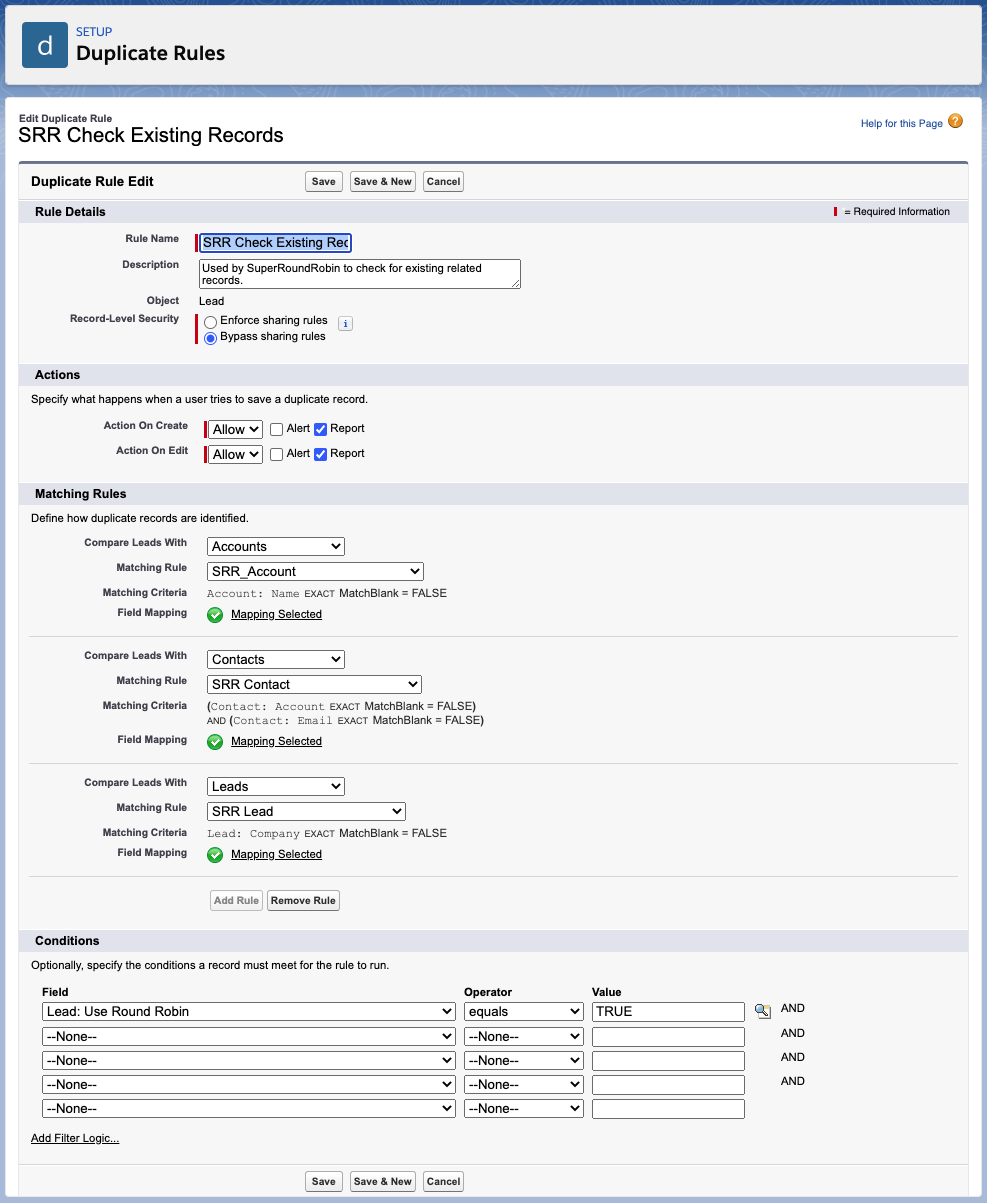Click the Record-Level Security info icon
Viewport: 987px width, 1203px height.
(x=345, y=323)
